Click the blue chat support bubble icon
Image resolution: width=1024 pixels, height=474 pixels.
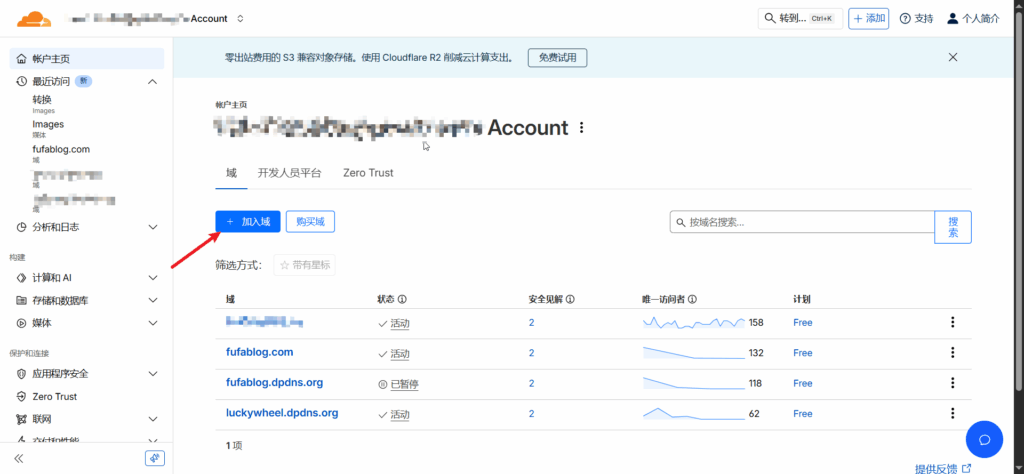click(984, 439)
